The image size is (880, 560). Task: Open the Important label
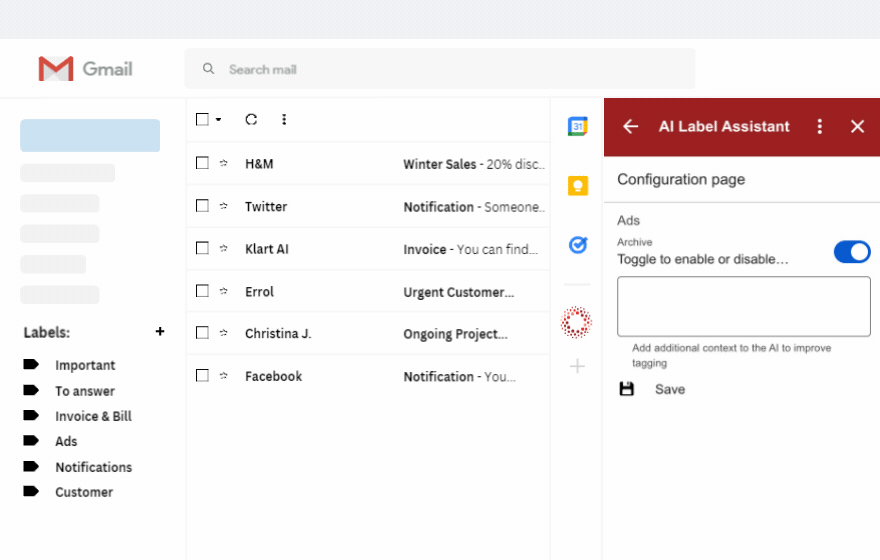click(85, 365)
